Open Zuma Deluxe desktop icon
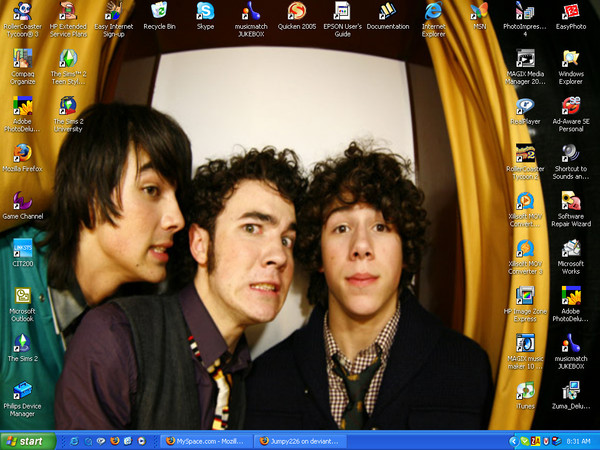This screenshot has width=600, height=450. (571, 390)
